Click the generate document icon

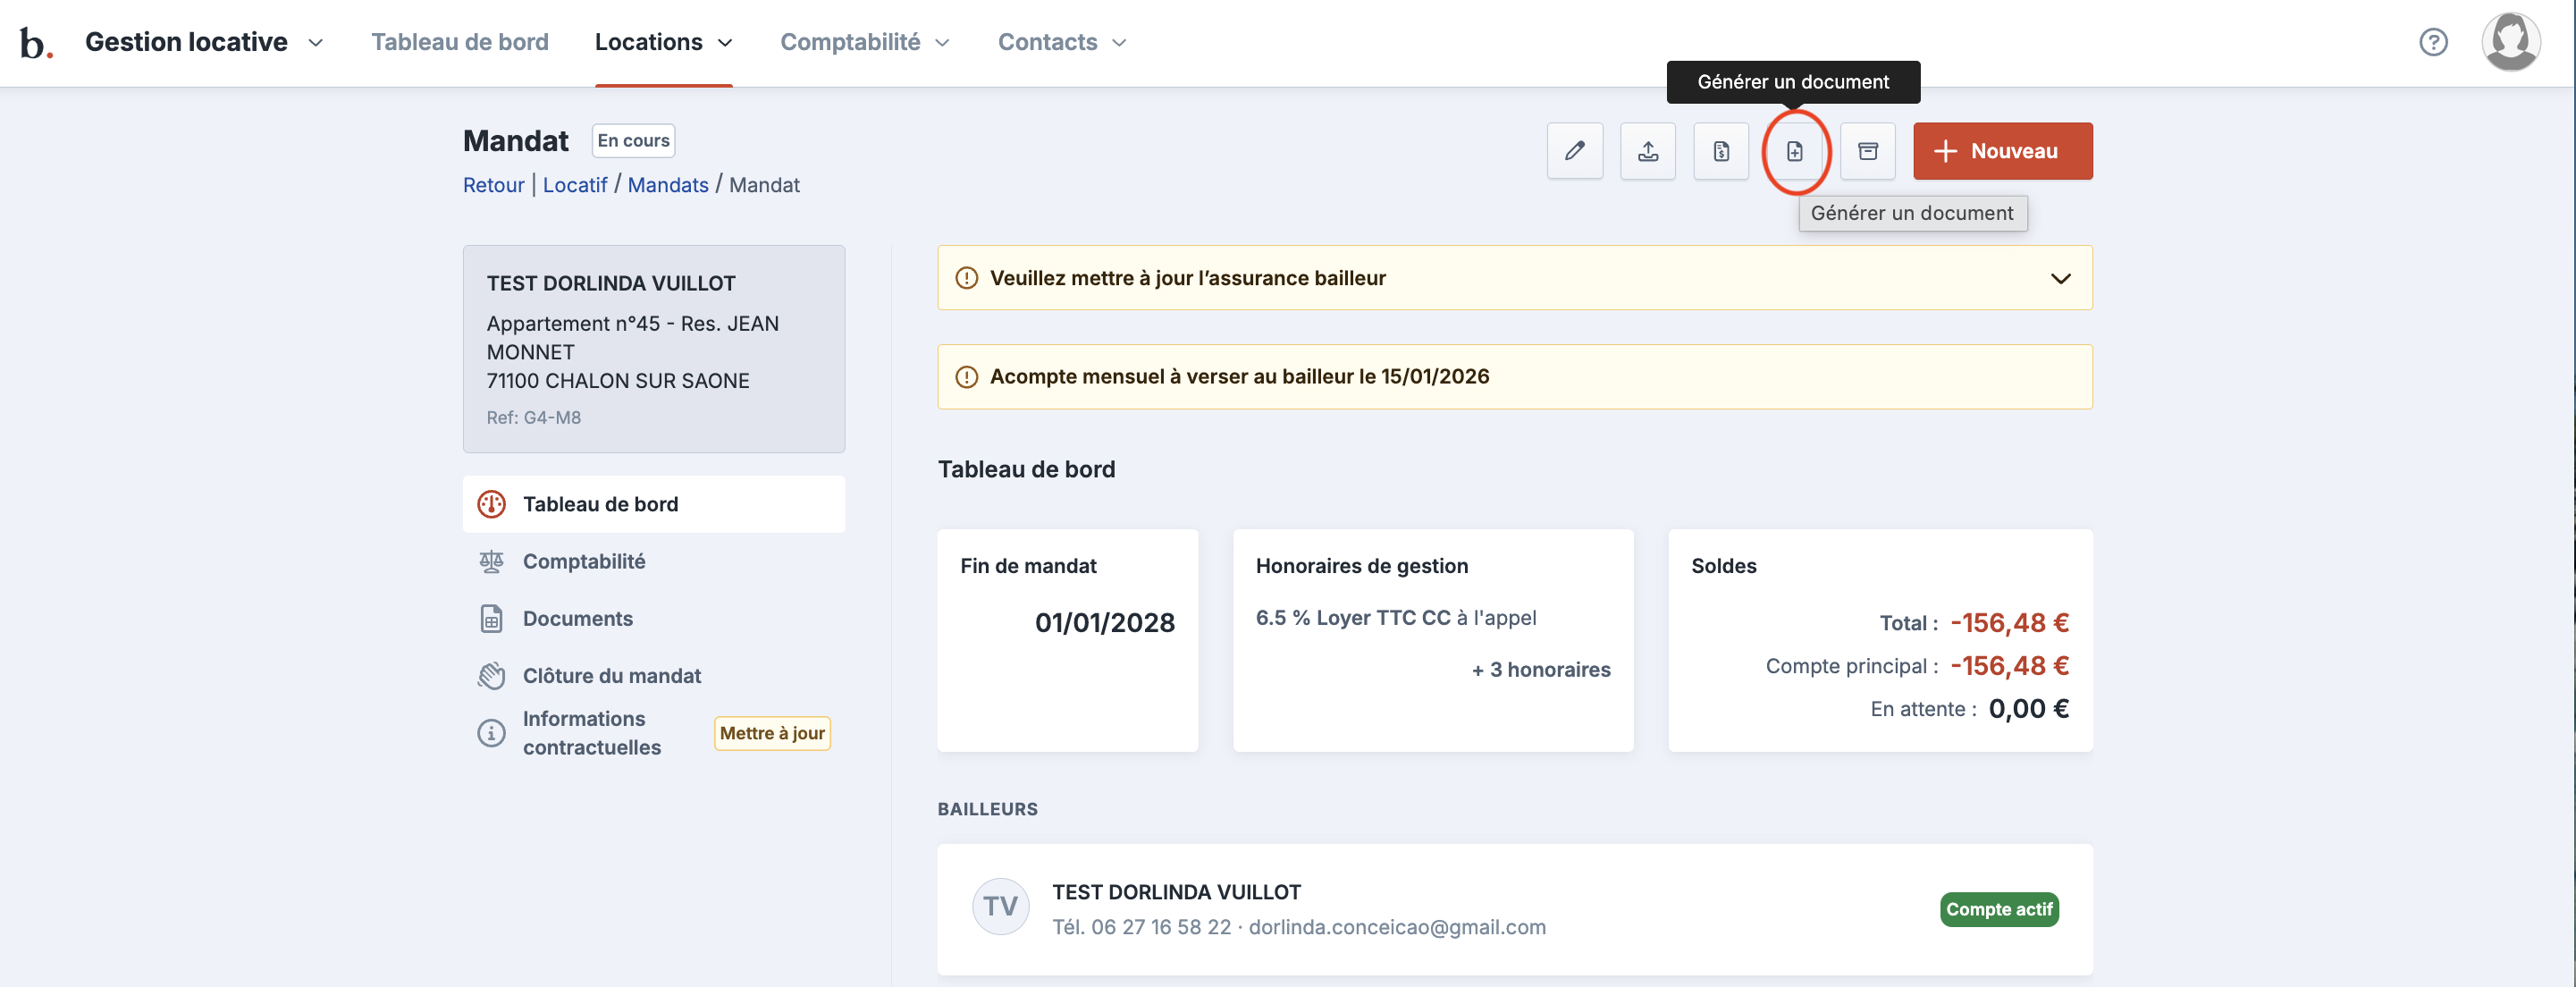(1794, 151)
